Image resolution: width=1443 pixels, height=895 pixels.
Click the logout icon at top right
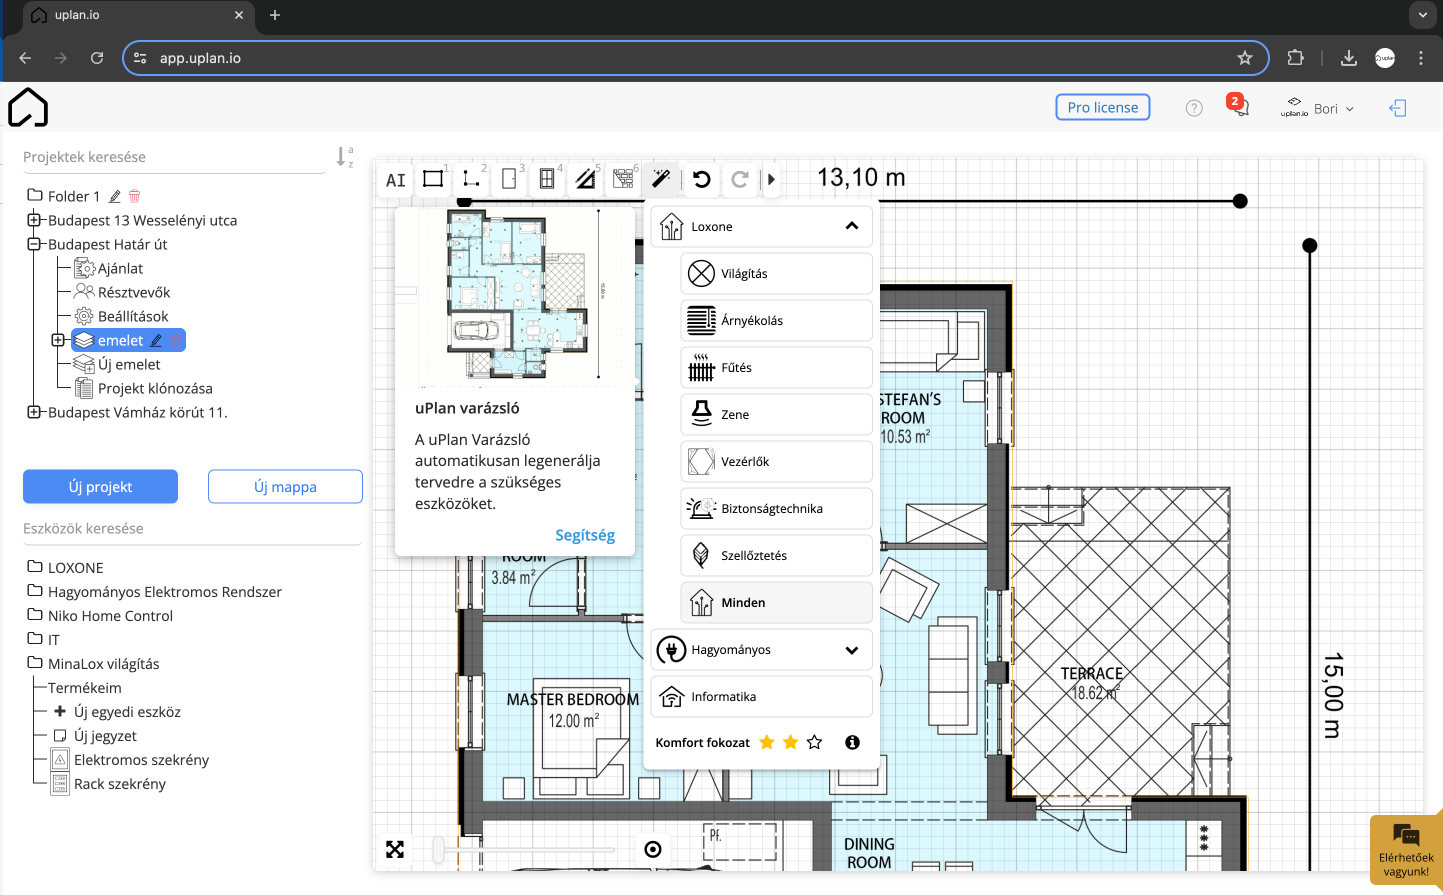1398,108
